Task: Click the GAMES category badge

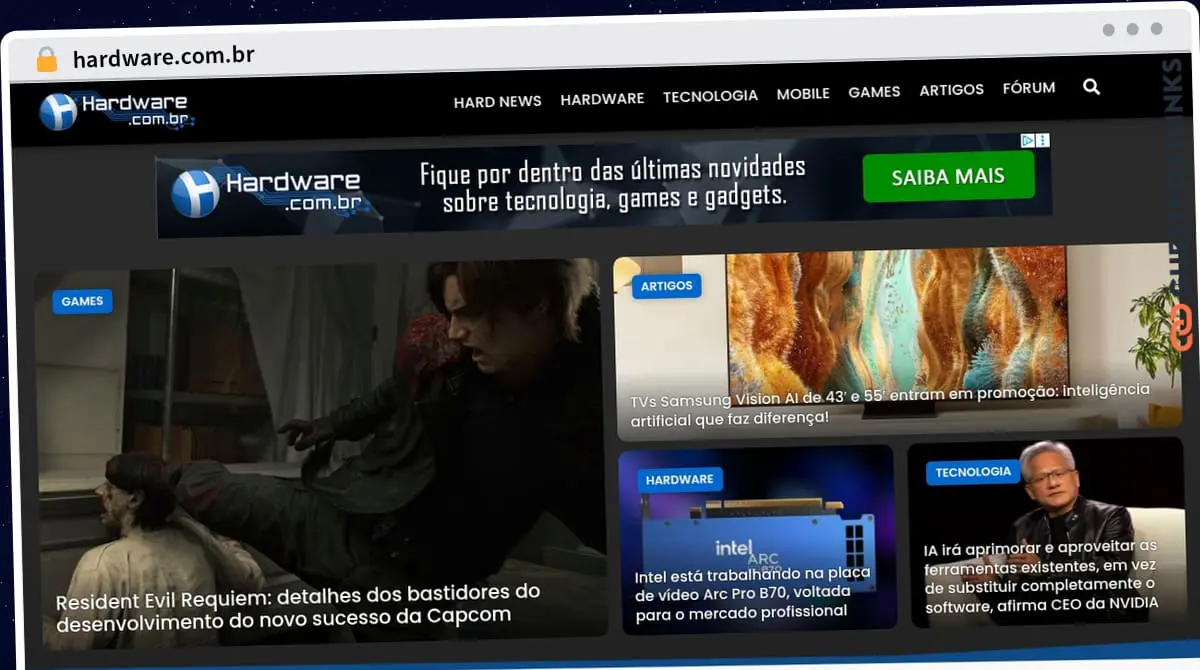Action: pyautogui.click(x=82, y=301)
